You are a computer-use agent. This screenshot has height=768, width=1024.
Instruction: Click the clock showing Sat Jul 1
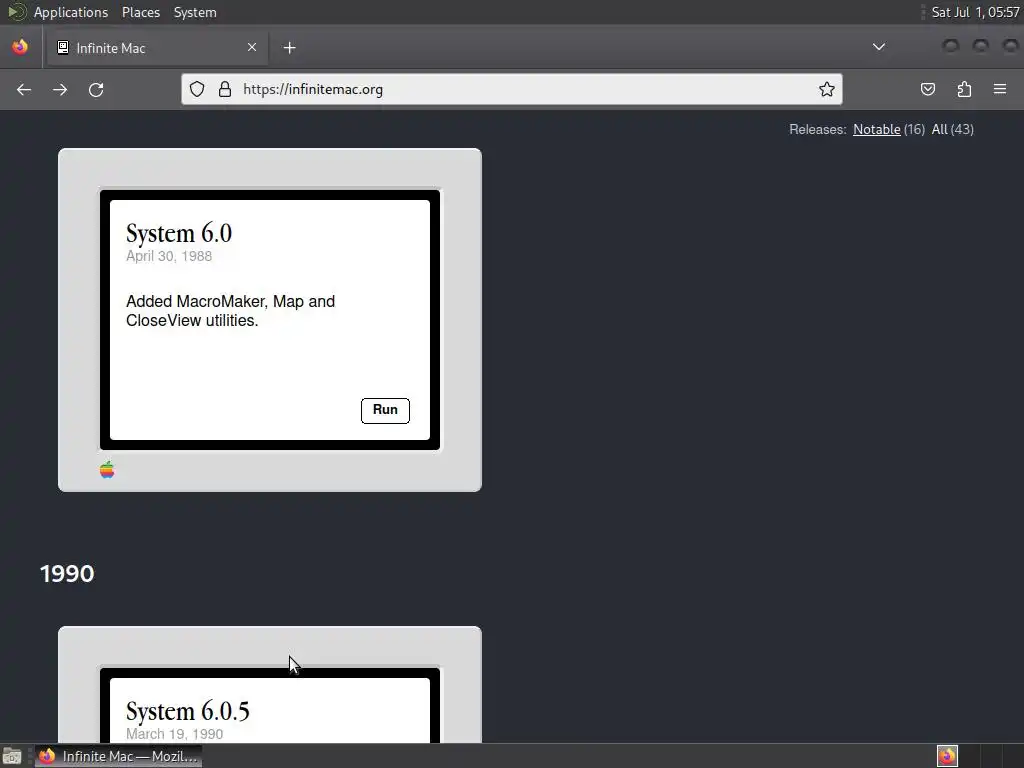975,12
